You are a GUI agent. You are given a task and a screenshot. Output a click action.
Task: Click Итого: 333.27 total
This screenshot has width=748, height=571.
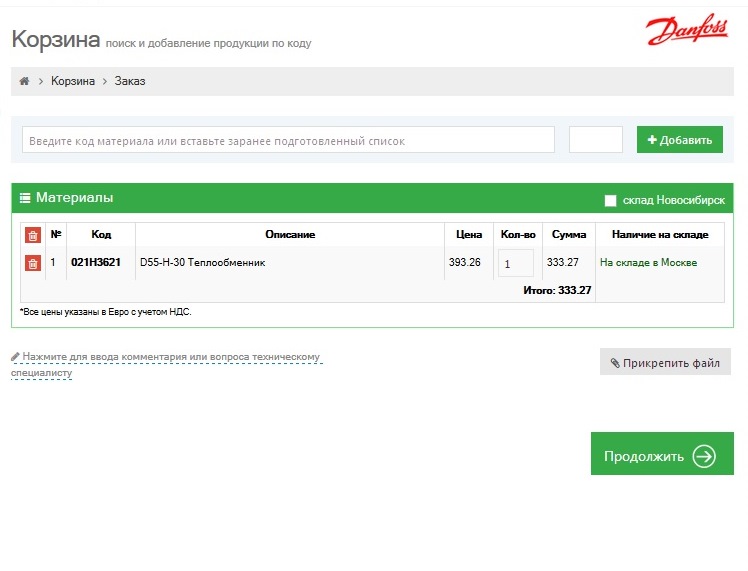(x=557, y=290)
